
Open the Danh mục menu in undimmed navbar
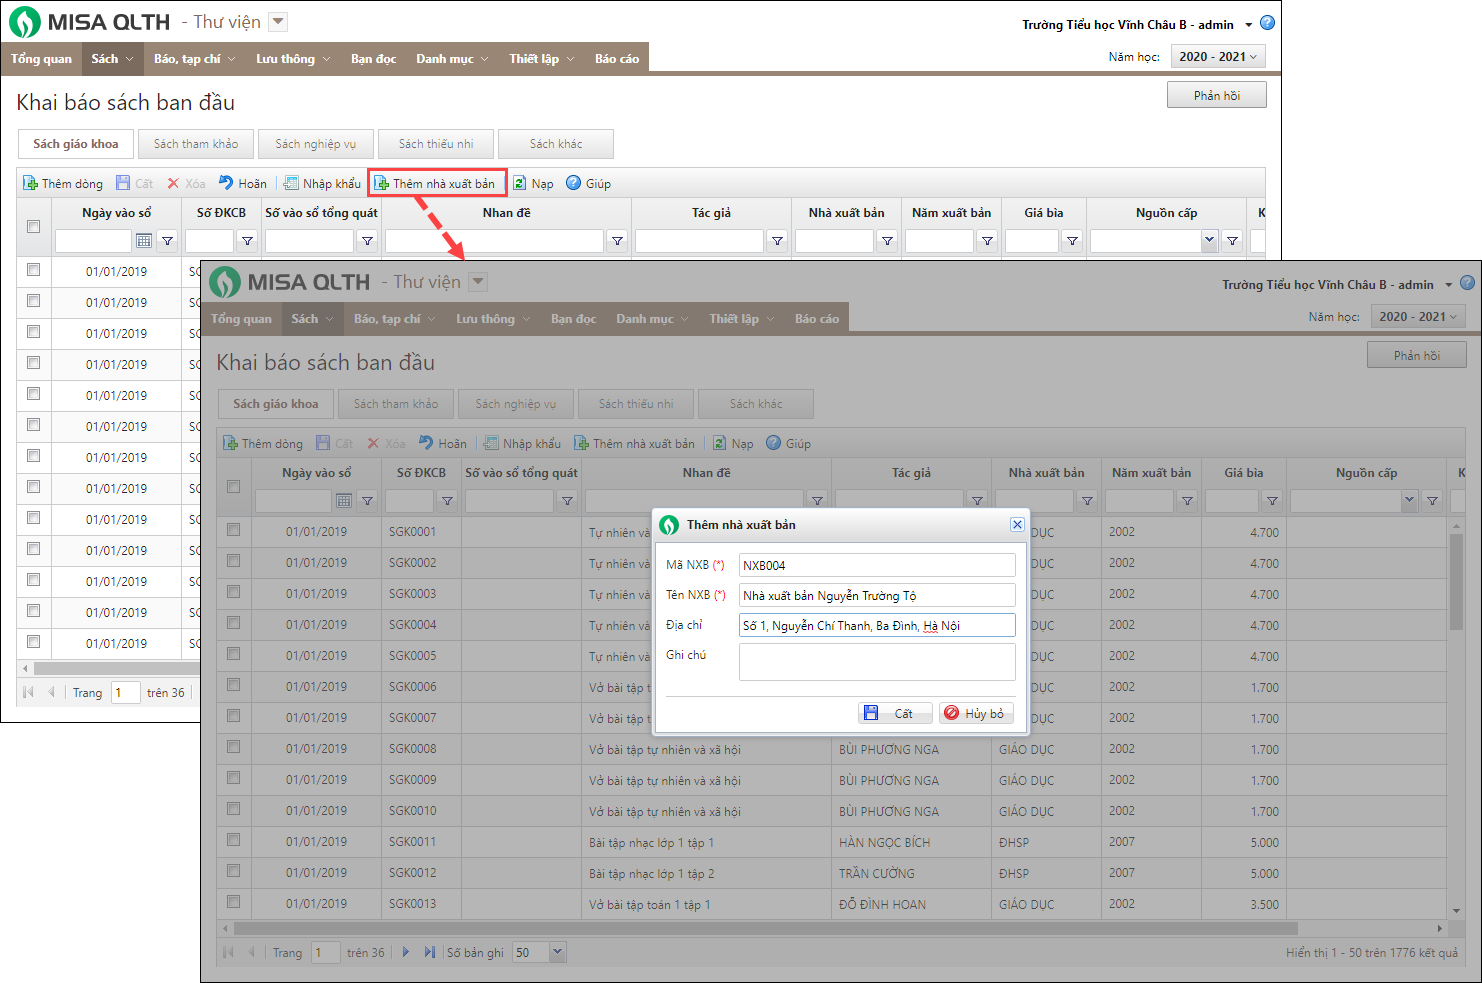[x=452, y=59]
